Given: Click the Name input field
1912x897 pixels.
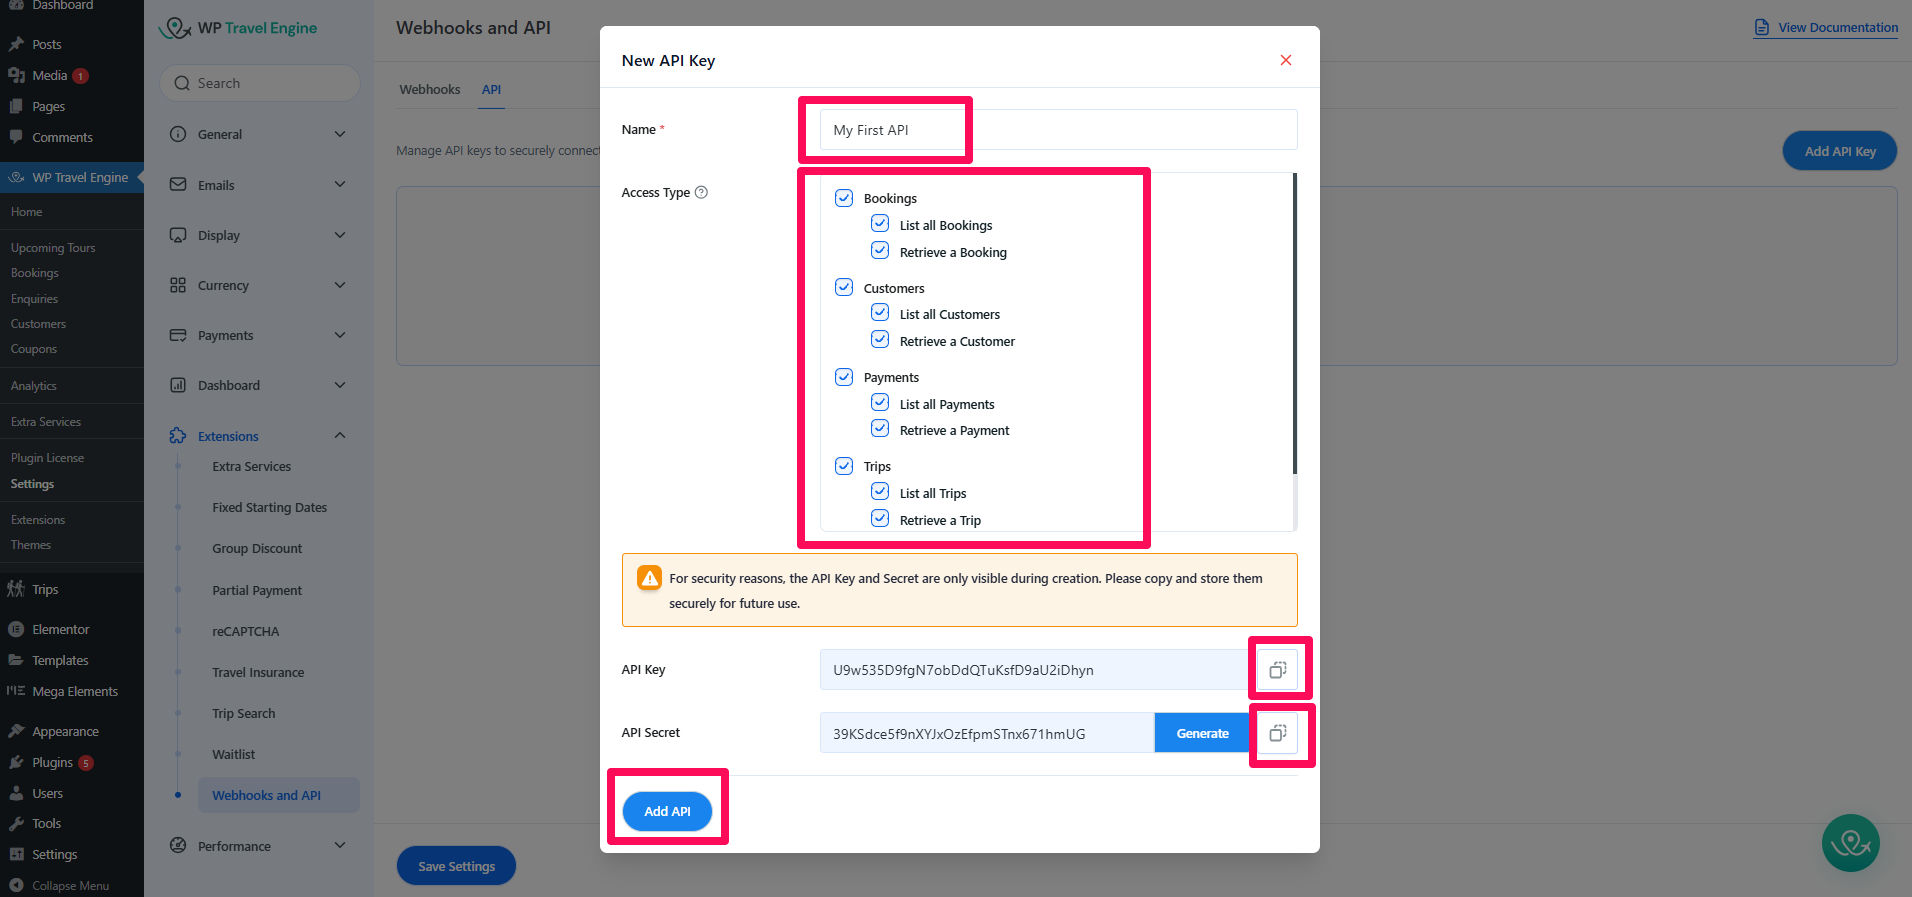Looking at the screenshot, I should click(1058, 130).
